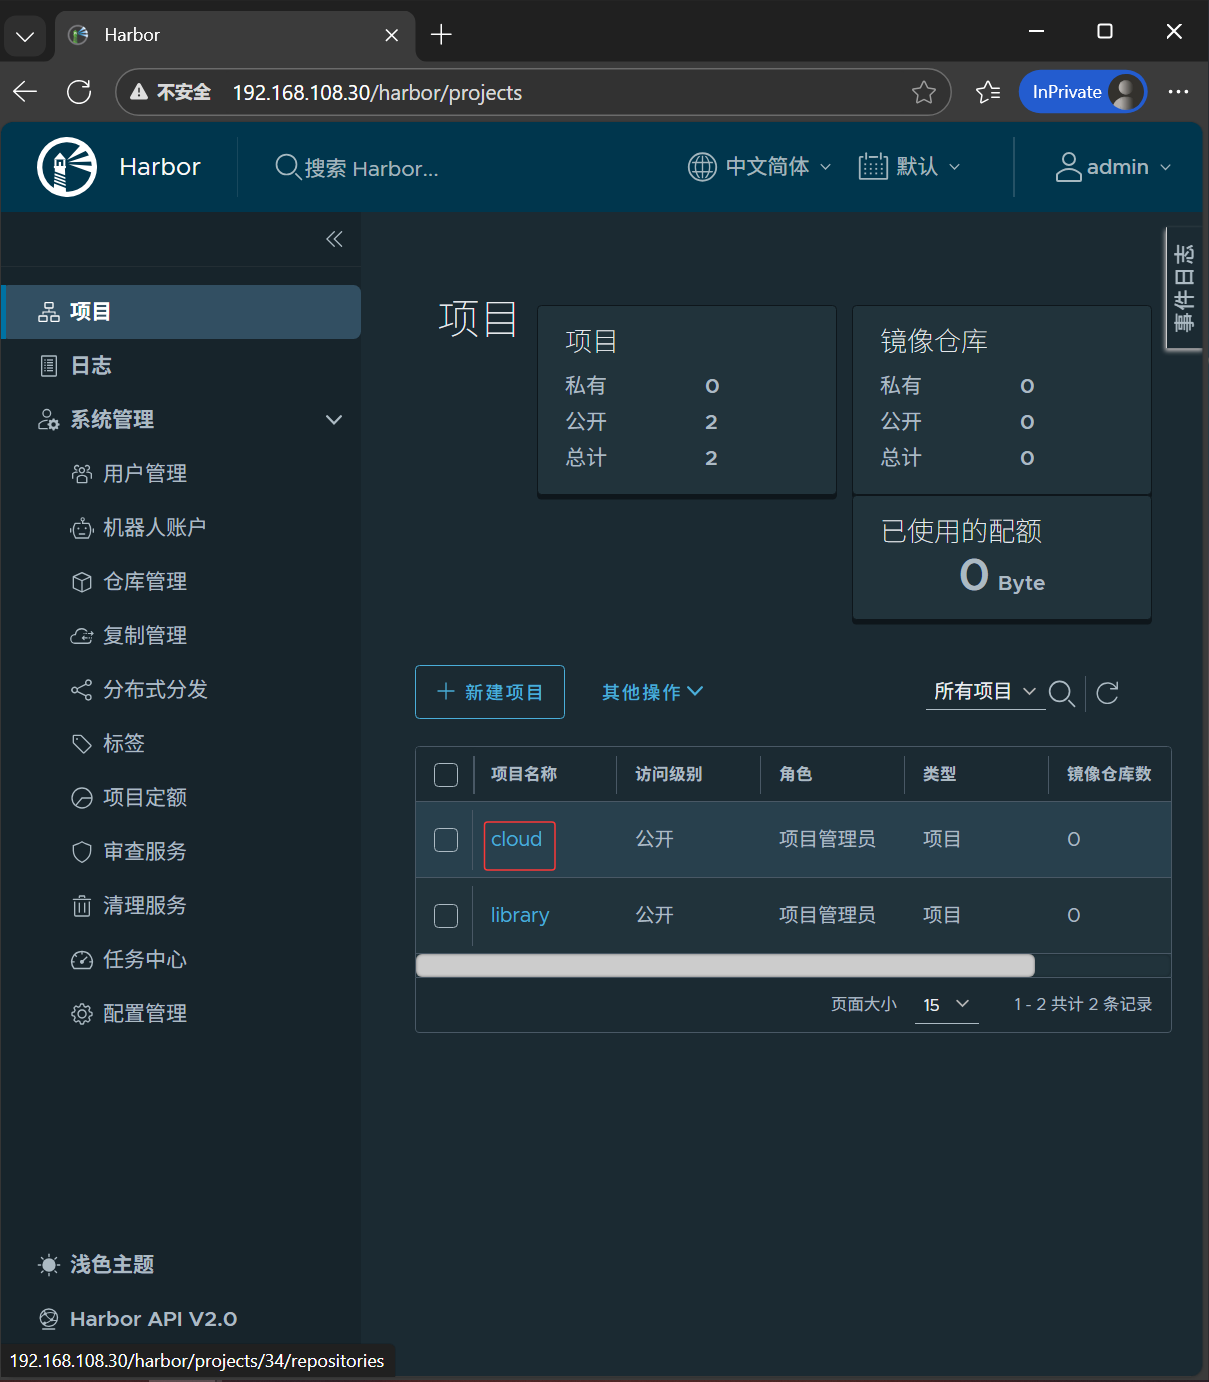Open admin user menu

click(x=1113, y=167)
